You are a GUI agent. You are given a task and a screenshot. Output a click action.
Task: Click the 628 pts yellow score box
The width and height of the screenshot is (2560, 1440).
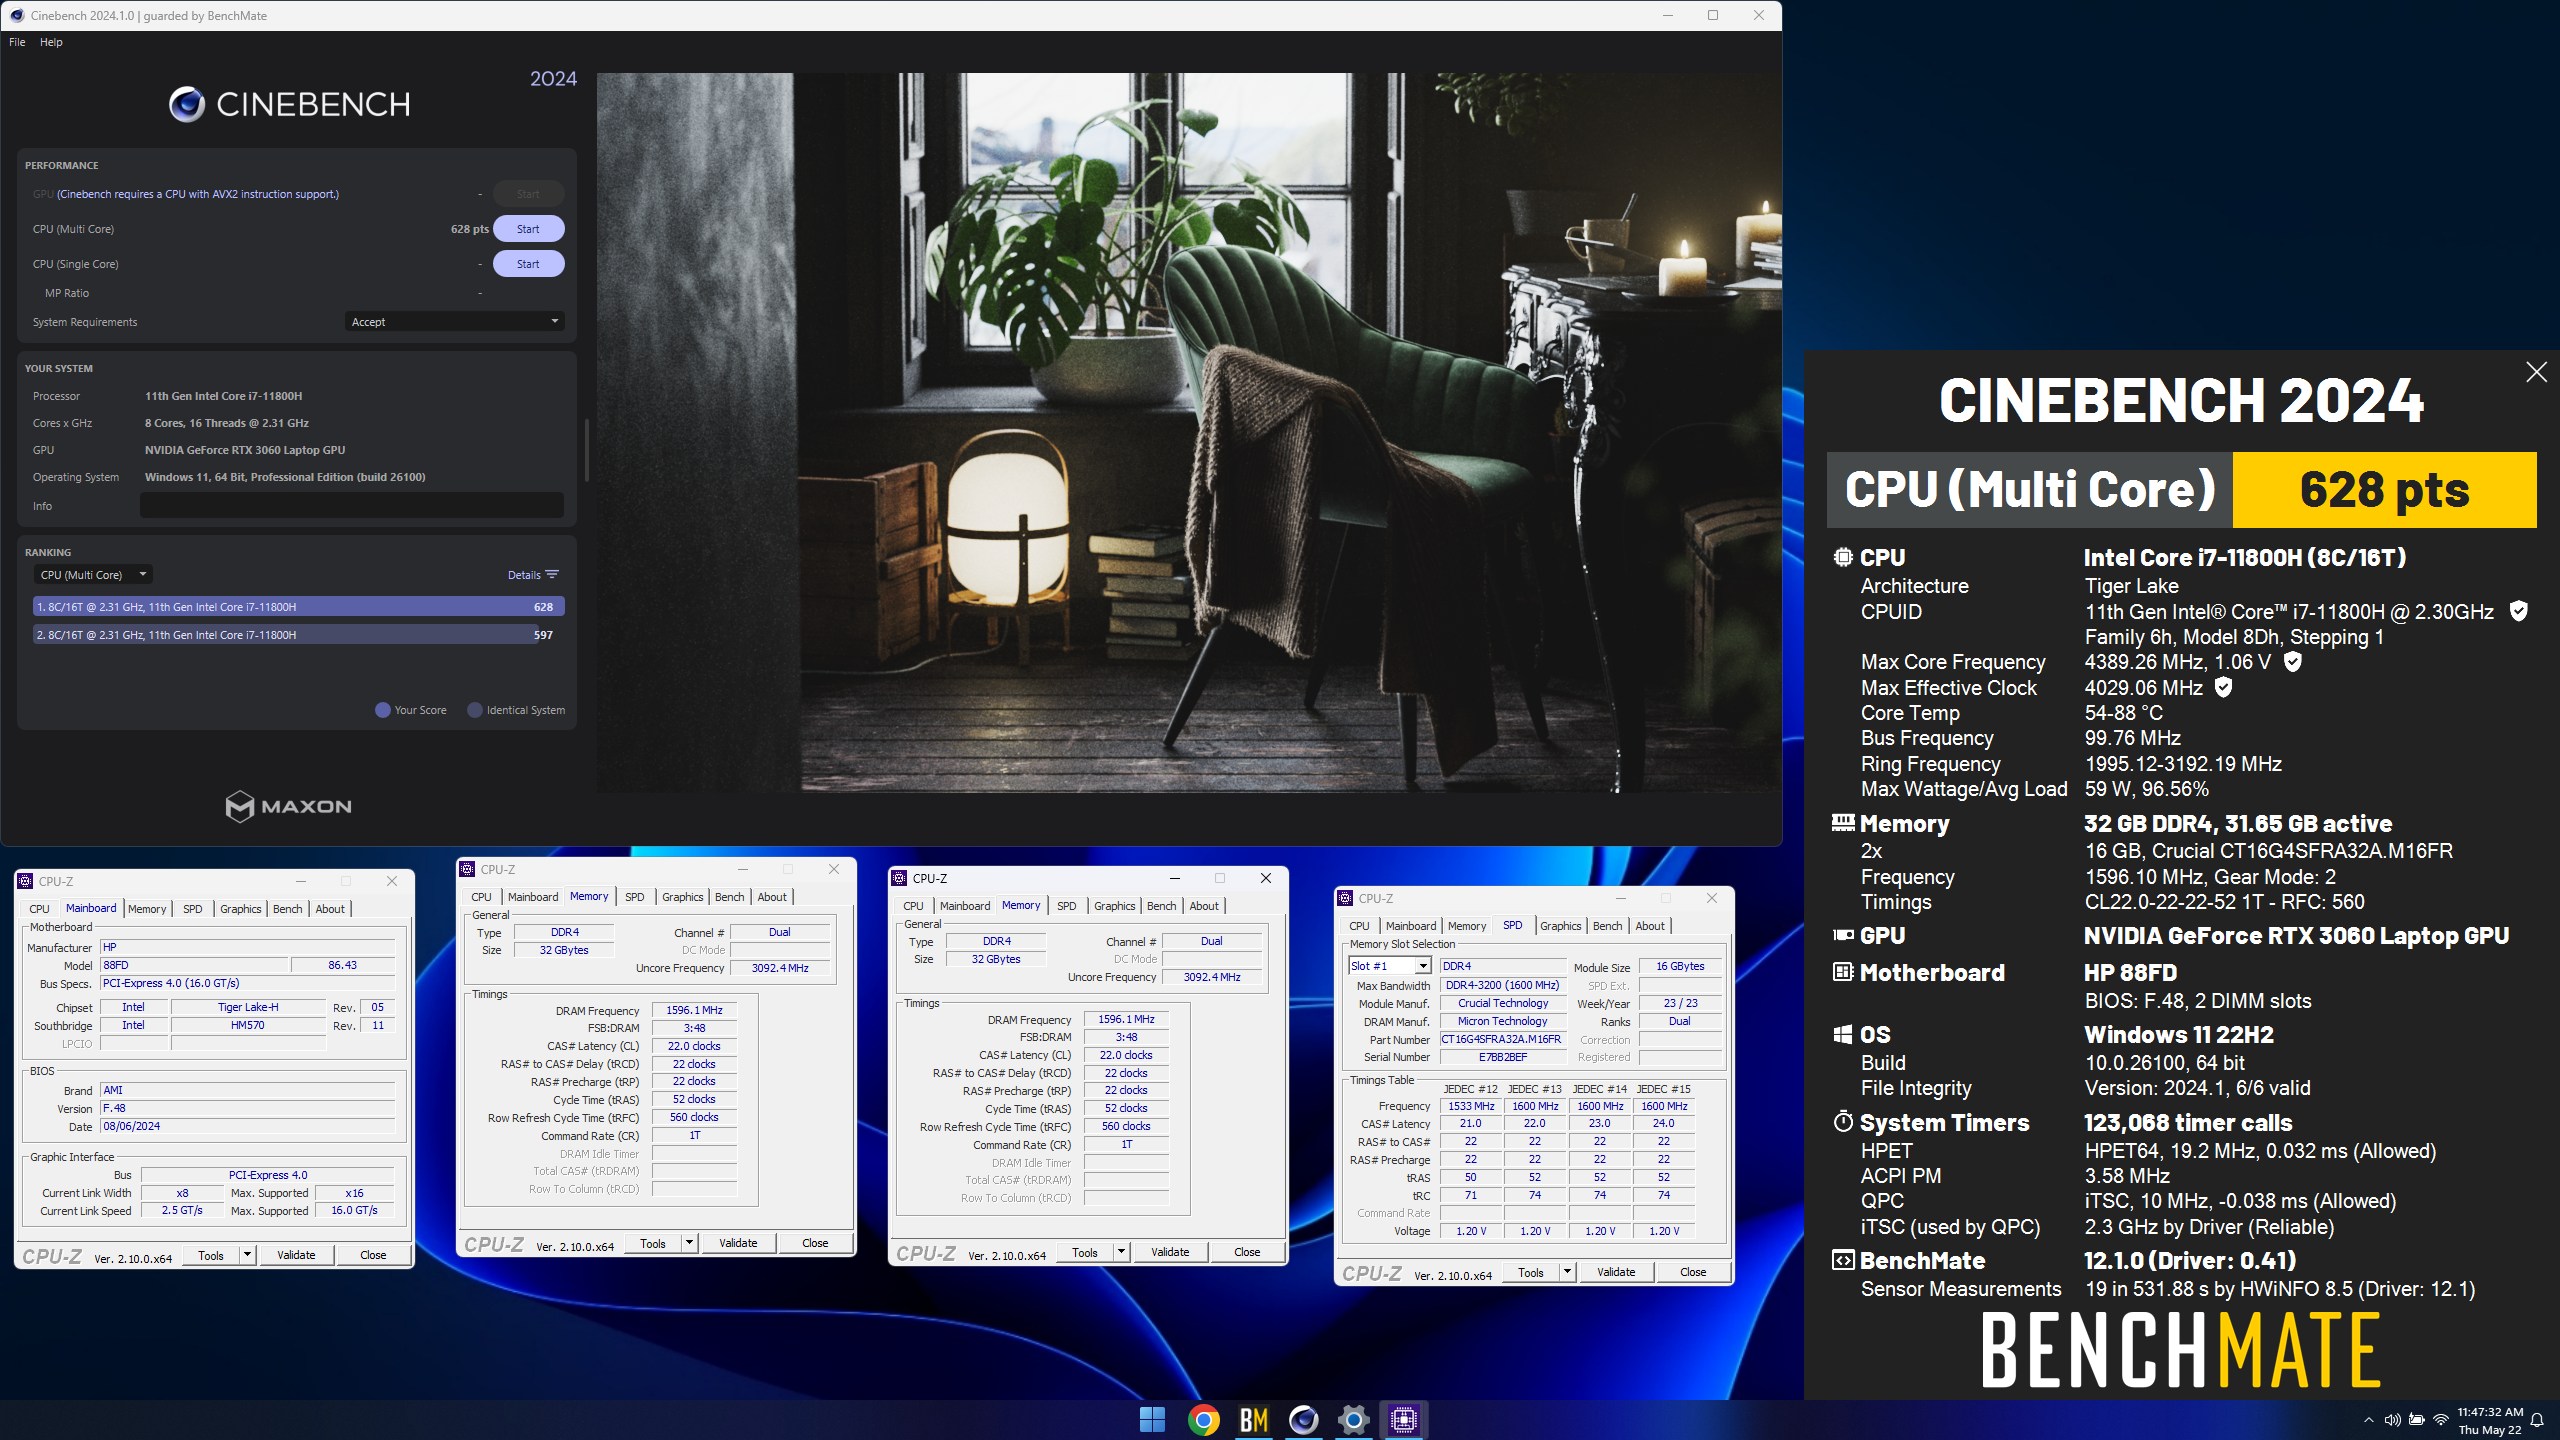pyautogui.click(x=2384, y=490)
